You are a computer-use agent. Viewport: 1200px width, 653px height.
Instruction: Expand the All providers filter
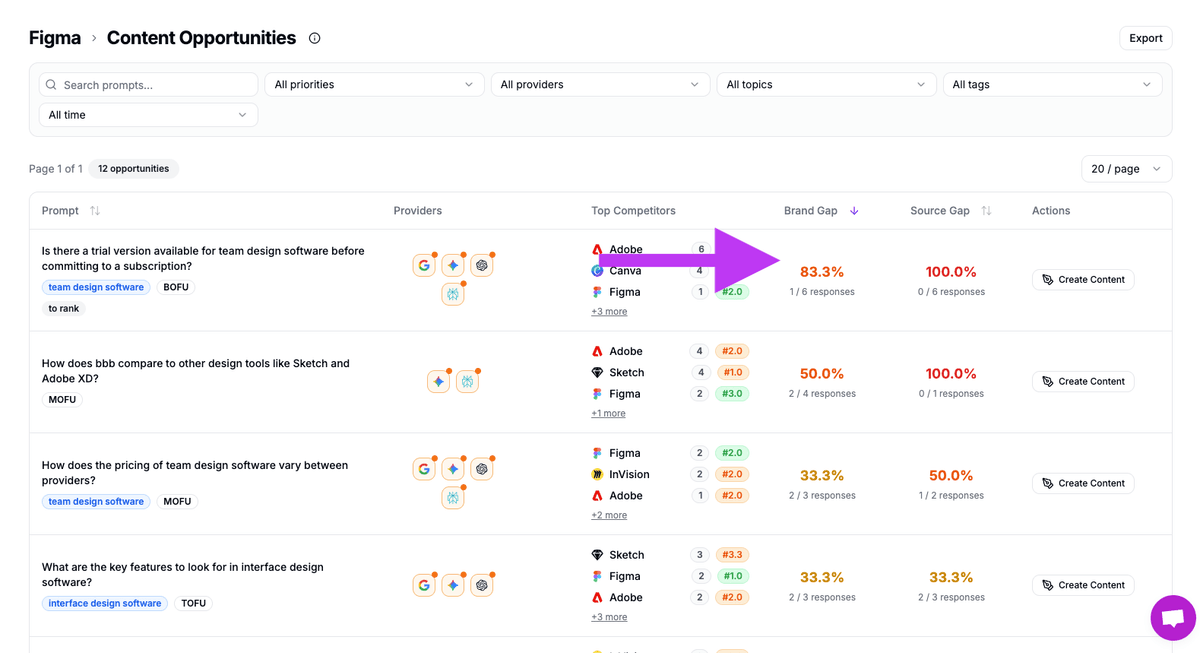tap(600, 85)
